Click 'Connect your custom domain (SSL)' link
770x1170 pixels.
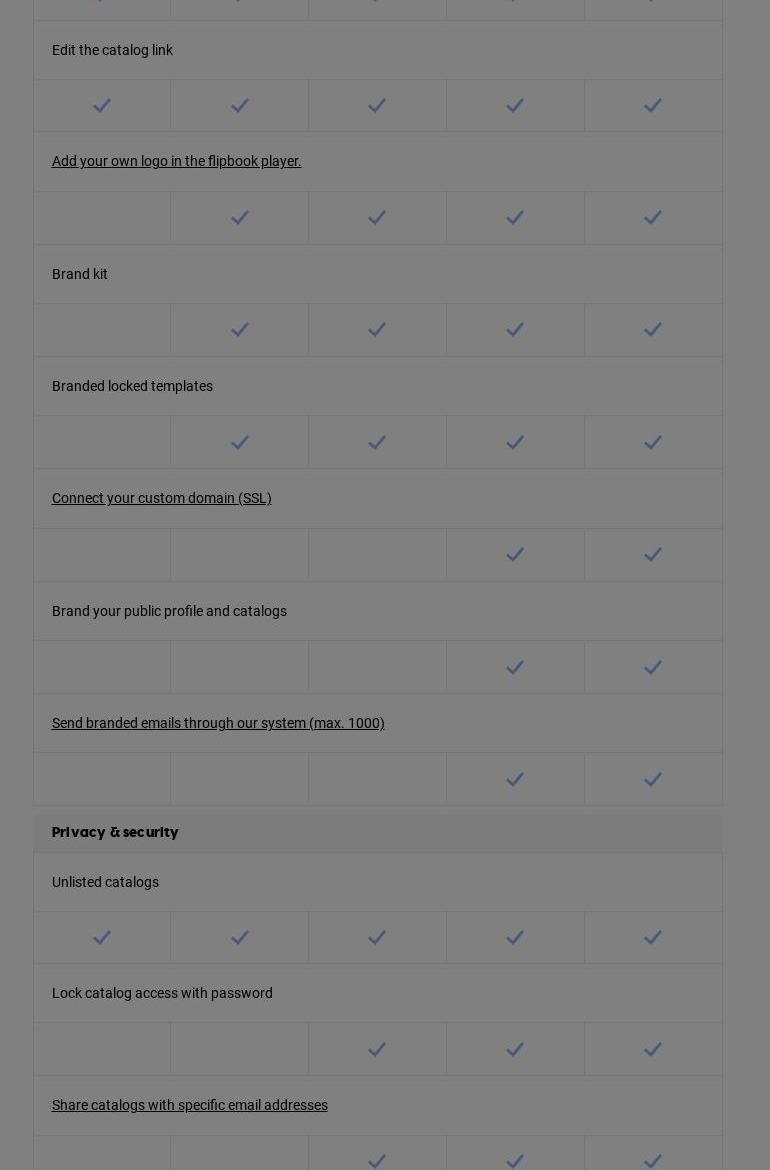(x=161, y=498)
